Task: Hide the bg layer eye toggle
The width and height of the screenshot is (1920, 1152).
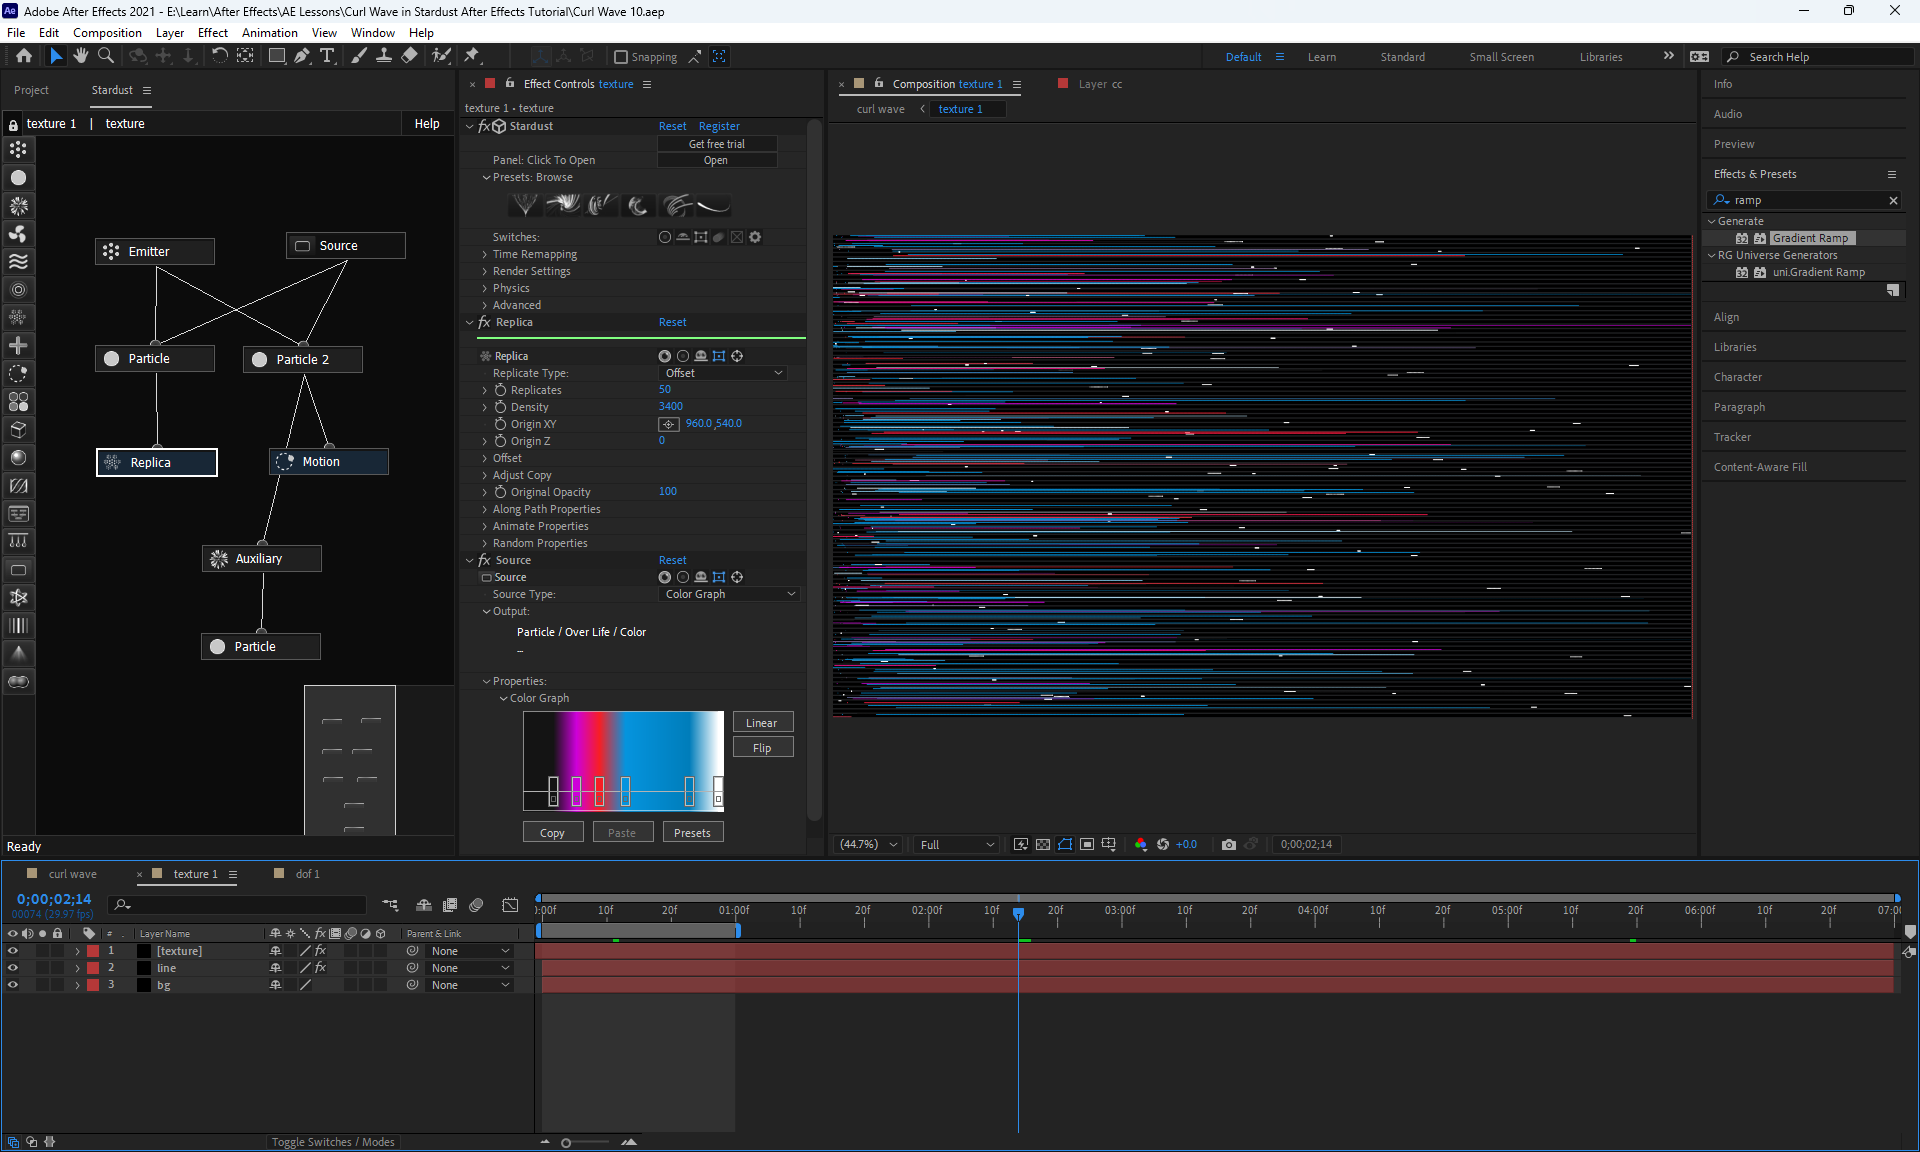Action: click(x=13, y=985)
